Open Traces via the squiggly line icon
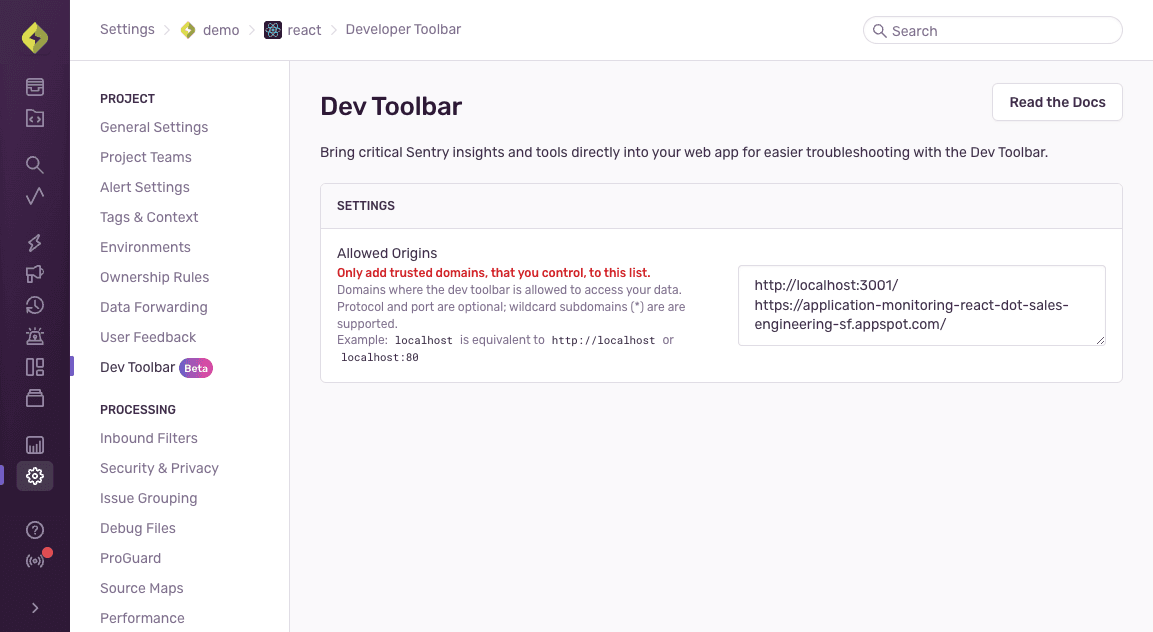Image resolution: width=1153 pixels, height=632 pixels. [35, 196]
